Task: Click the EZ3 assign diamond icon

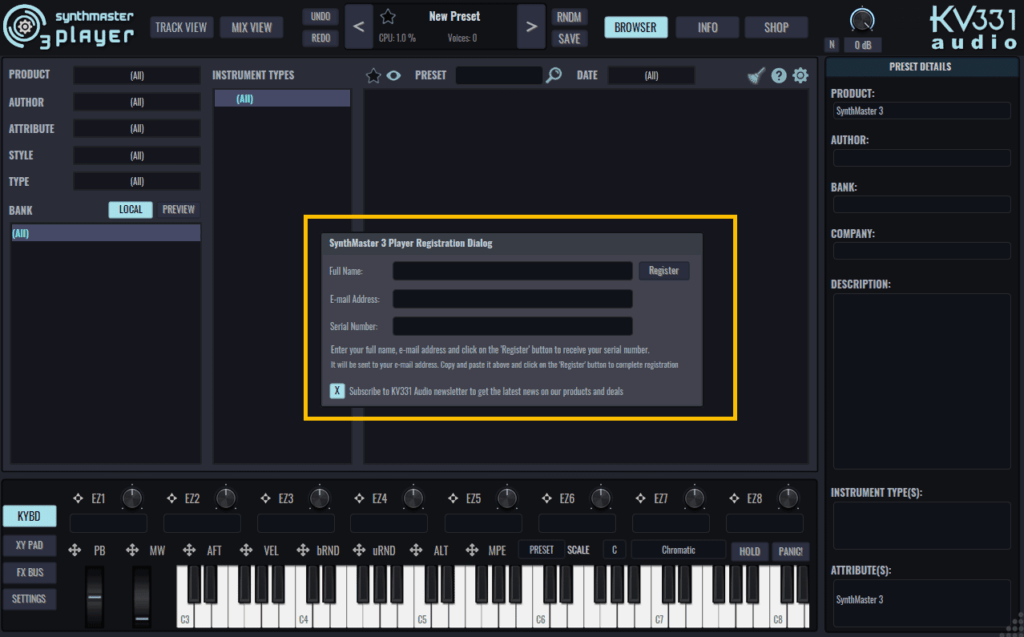Action: click(x=265, y=498)
